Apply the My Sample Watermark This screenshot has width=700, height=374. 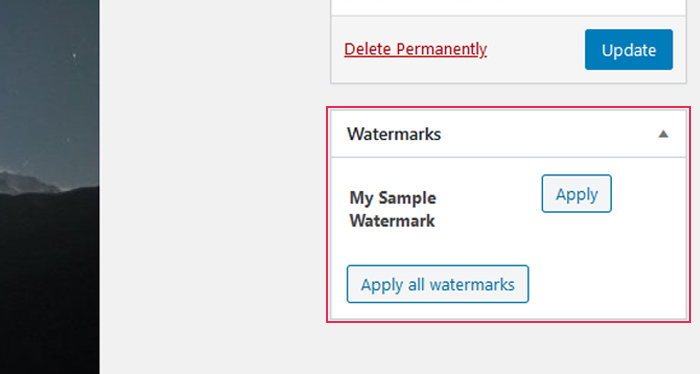[576, 194]
